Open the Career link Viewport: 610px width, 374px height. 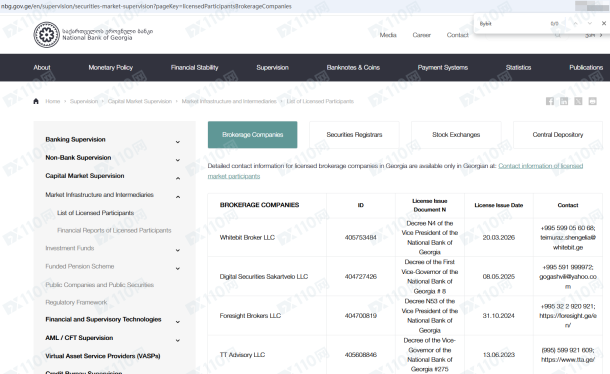421,35
